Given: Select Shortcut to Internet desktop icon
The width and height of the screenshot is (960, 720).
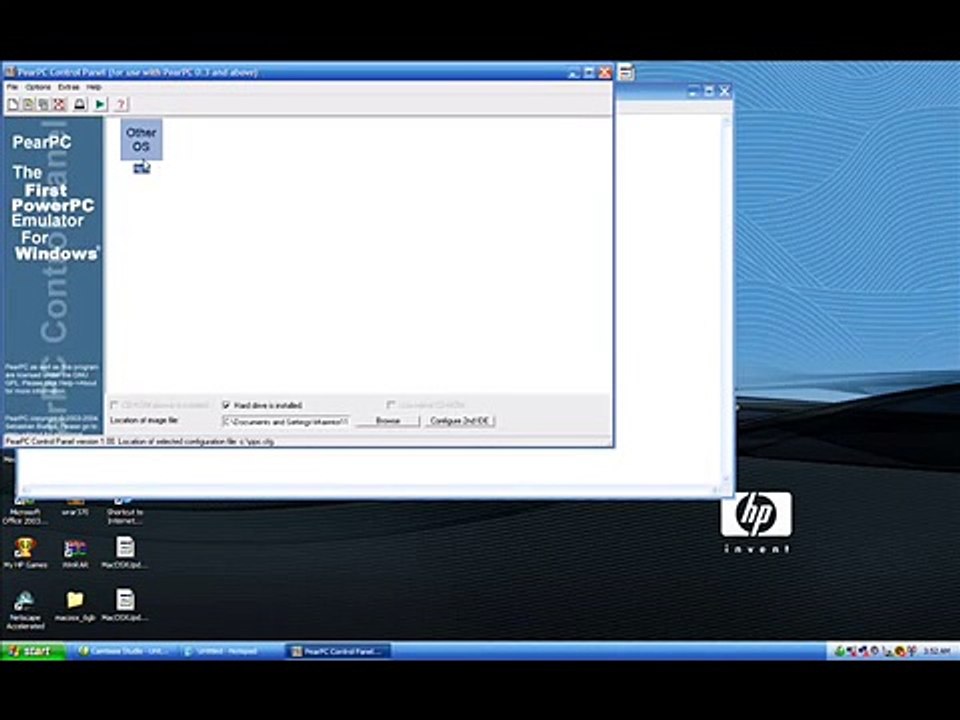Looking at the screenshot, I should coord(125,512).
